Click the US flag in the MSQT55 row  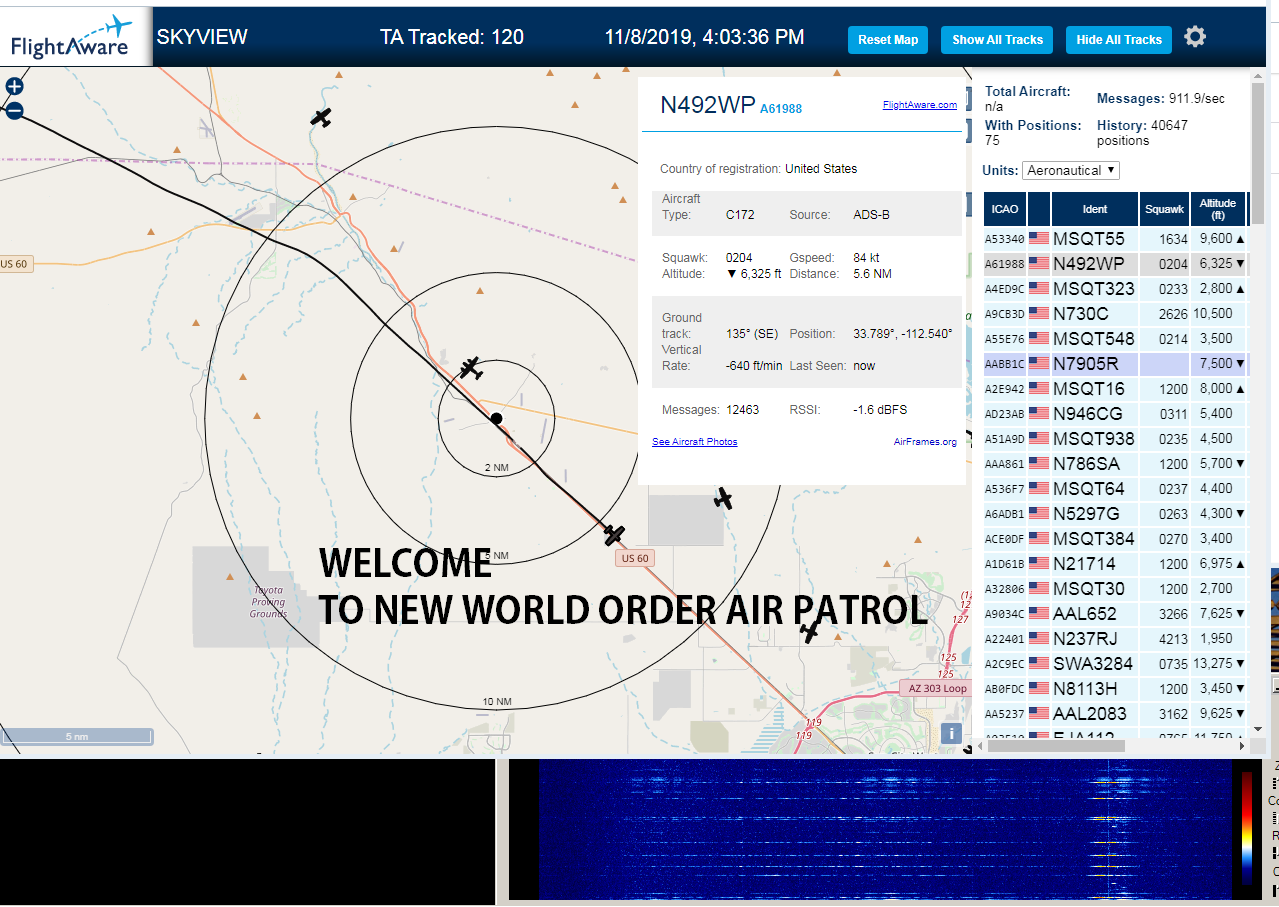(1039, 239)
